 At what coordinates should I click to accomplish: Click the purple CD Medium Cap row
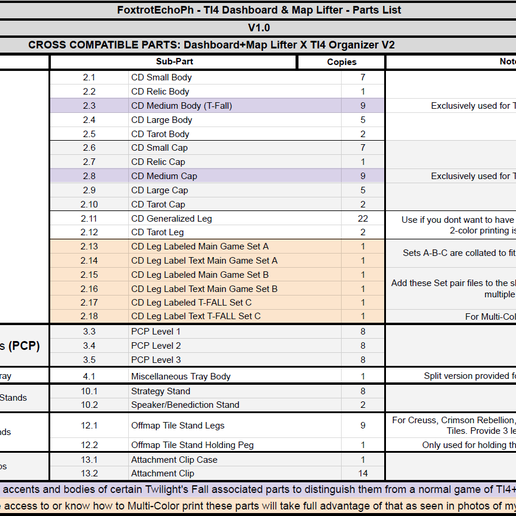click(x=217, y=176)
